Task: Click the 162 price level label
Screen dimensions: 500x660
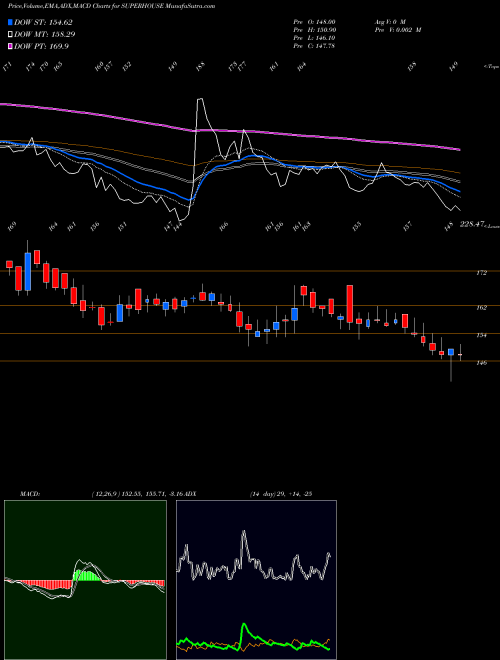Action: (481, 308)
